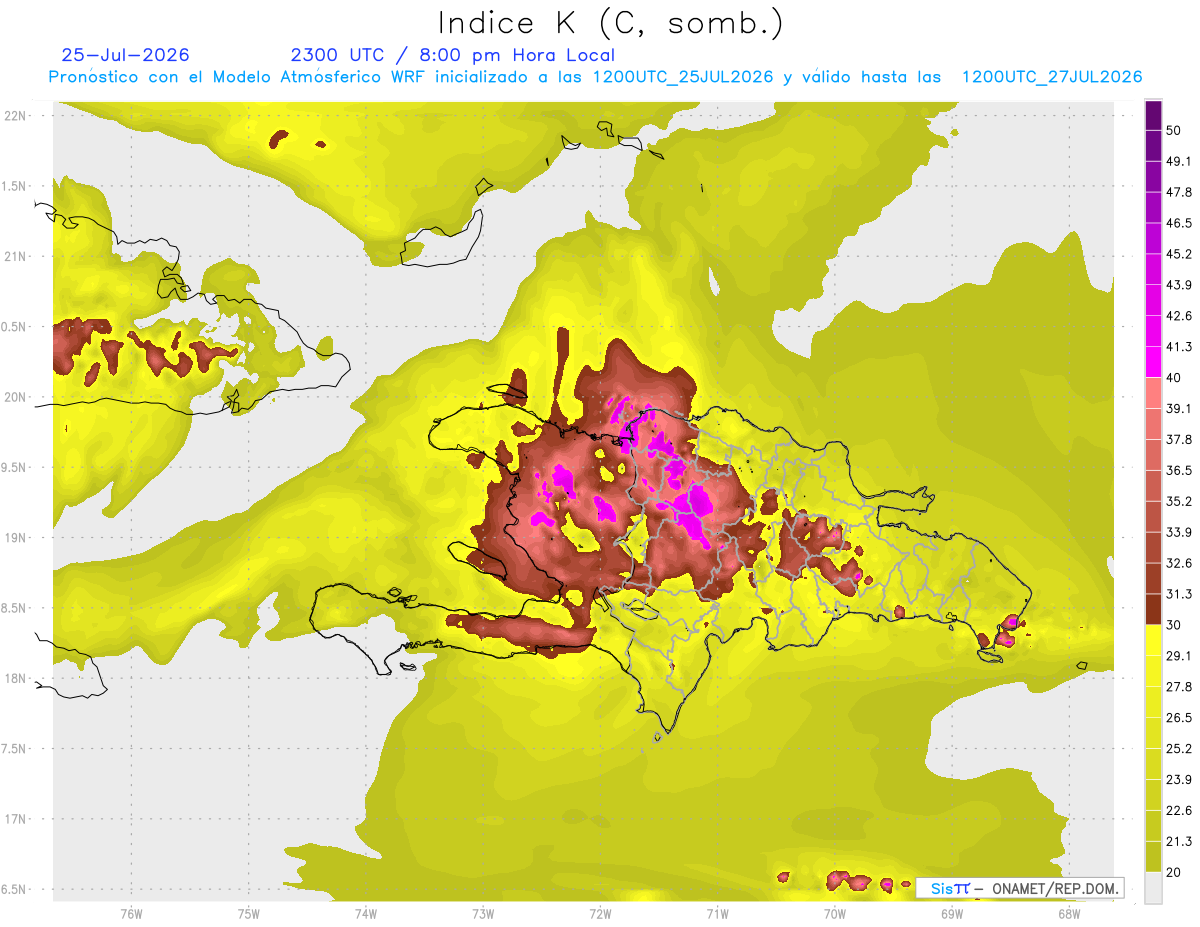Click the latitude label '21N'
1200x927 pixels.
coord(14,257)
